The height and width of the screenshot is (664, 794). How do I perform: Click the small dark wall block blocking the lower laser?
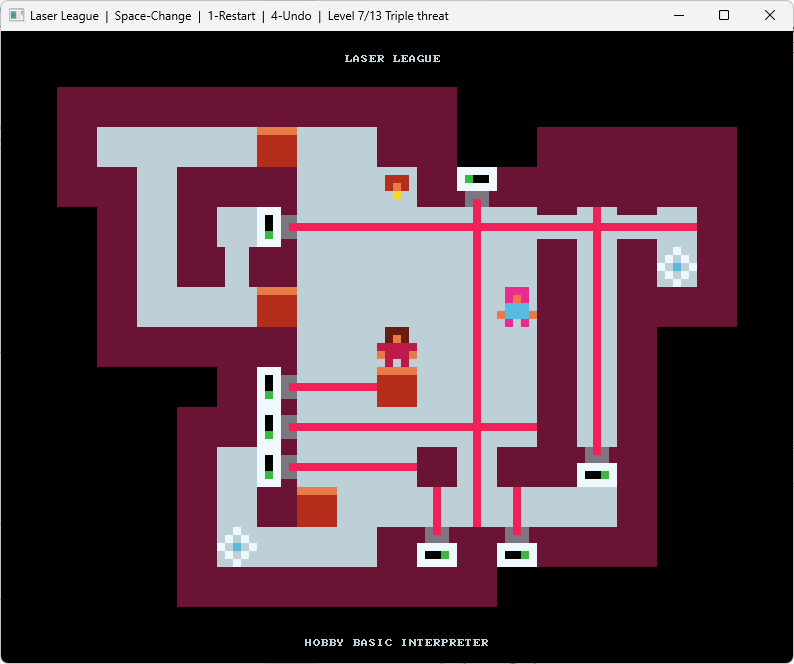[437, 467]
